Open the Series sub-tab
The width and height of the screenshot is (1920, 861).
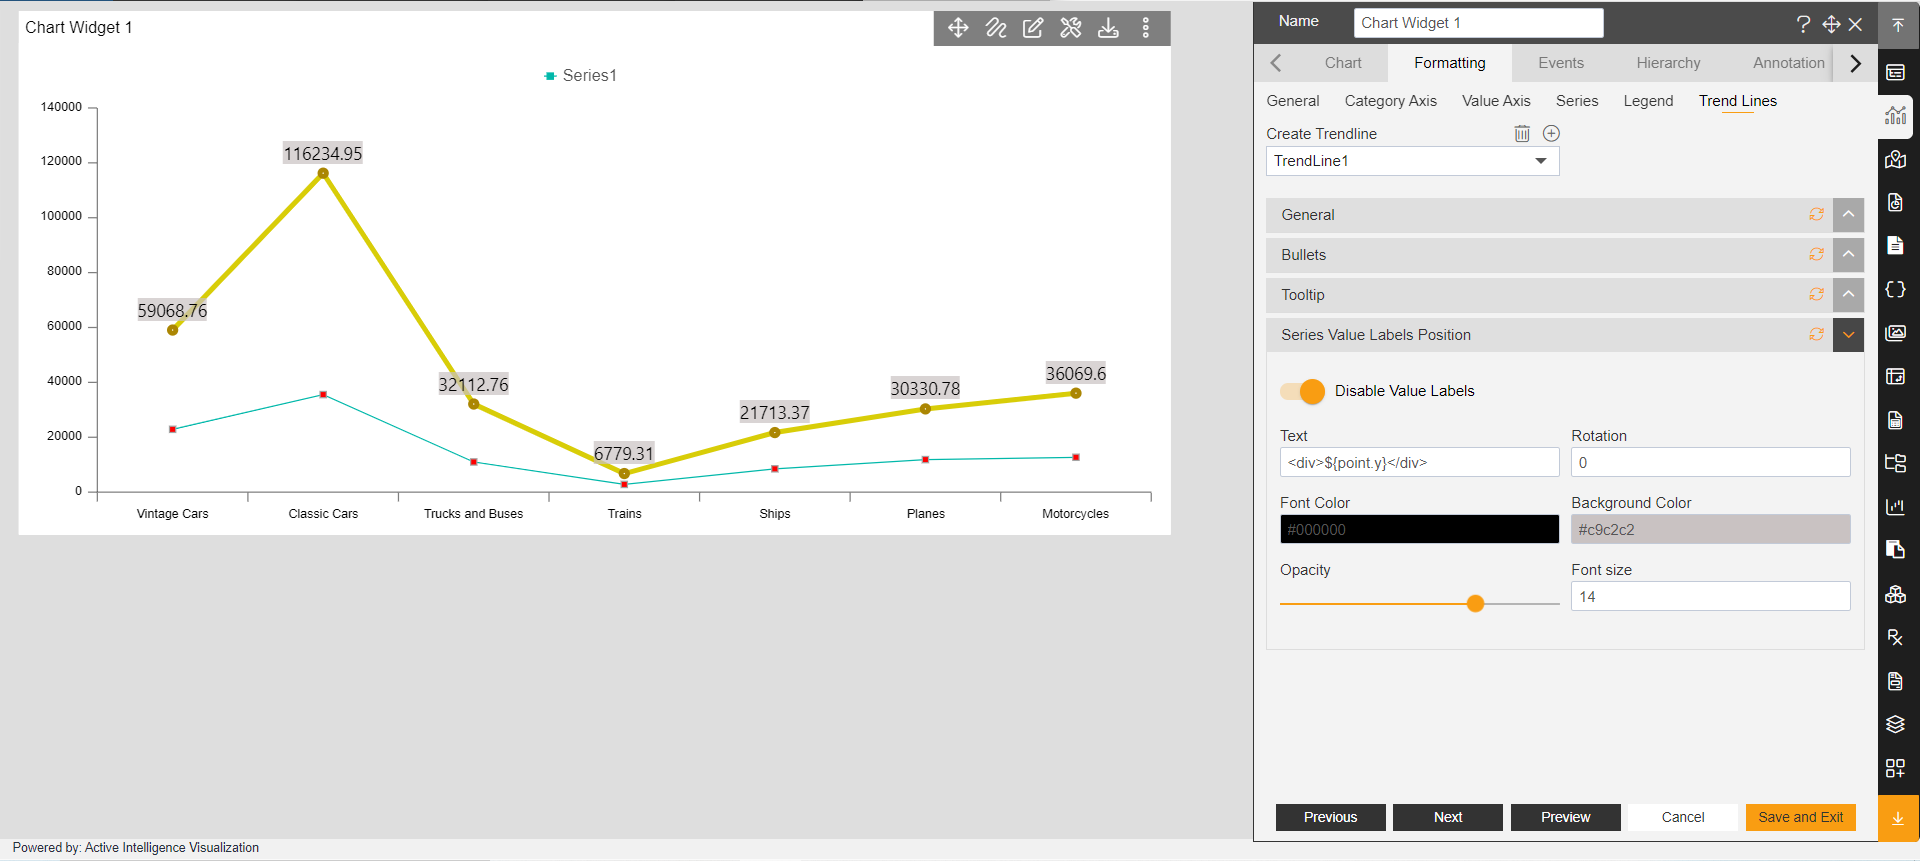pos(1577,101)
